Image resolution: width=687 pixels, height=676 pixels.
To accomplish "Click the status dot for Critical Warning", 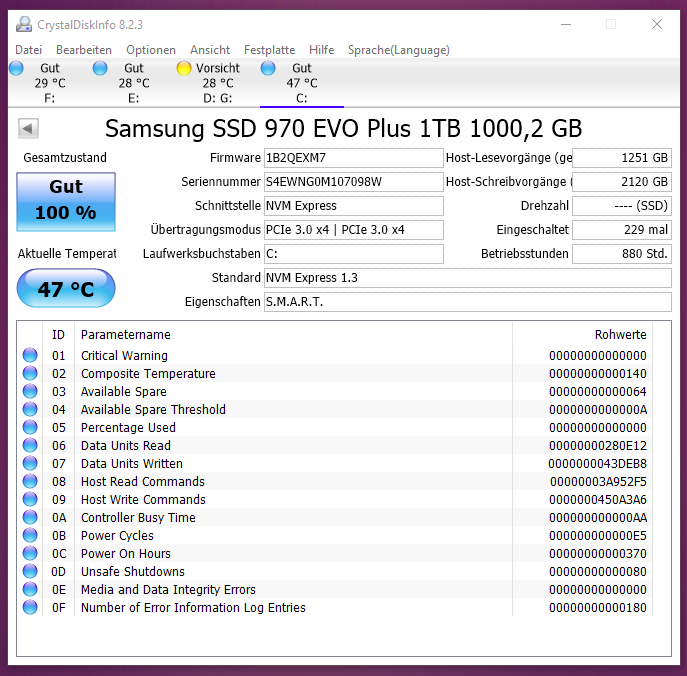I will click(30, 355).
